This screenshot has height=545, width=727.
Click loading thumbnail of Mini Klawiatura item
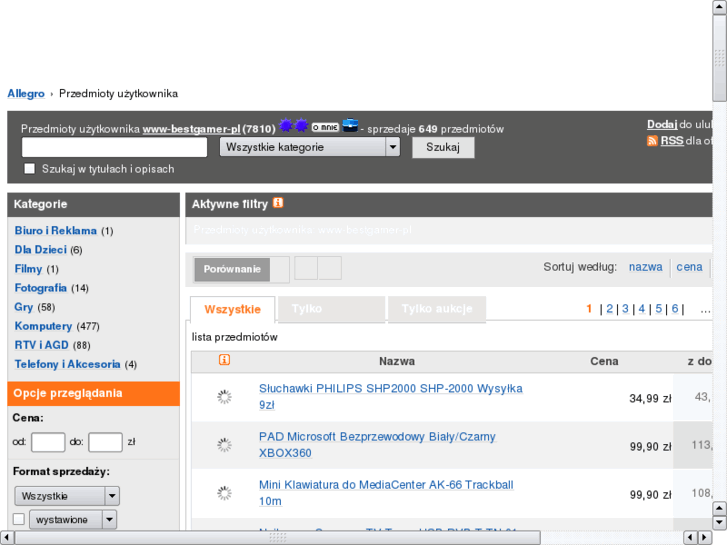tap(224, 494)
